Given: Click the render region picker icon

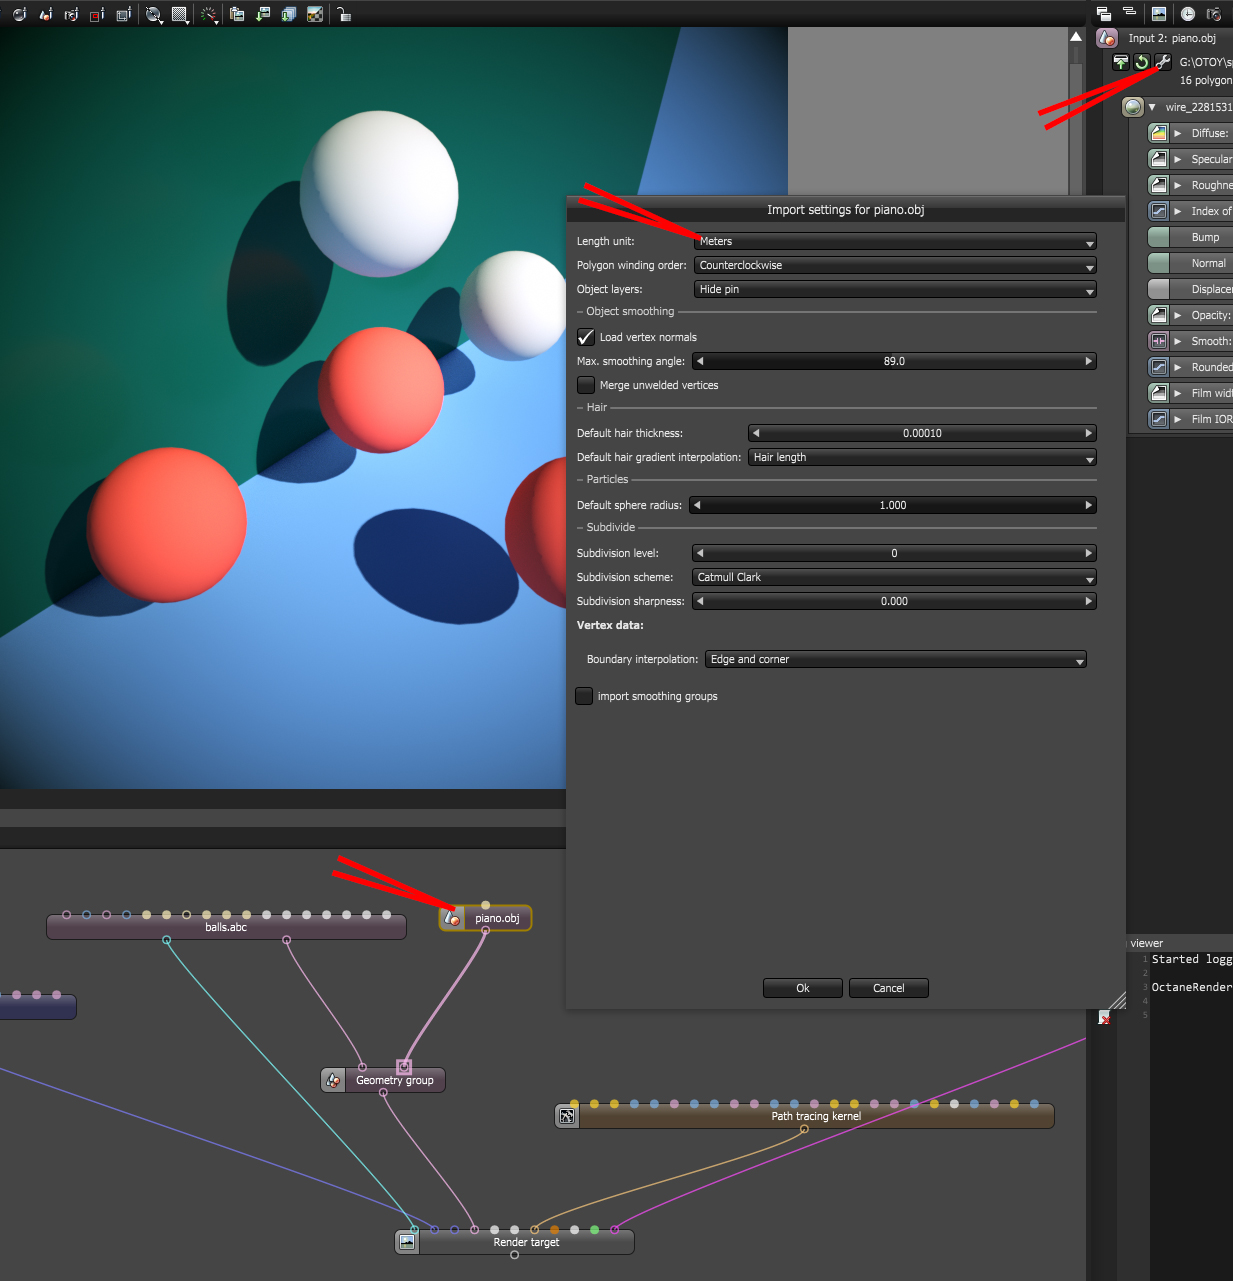Looking at the screenshot, I should click(98, 14).
